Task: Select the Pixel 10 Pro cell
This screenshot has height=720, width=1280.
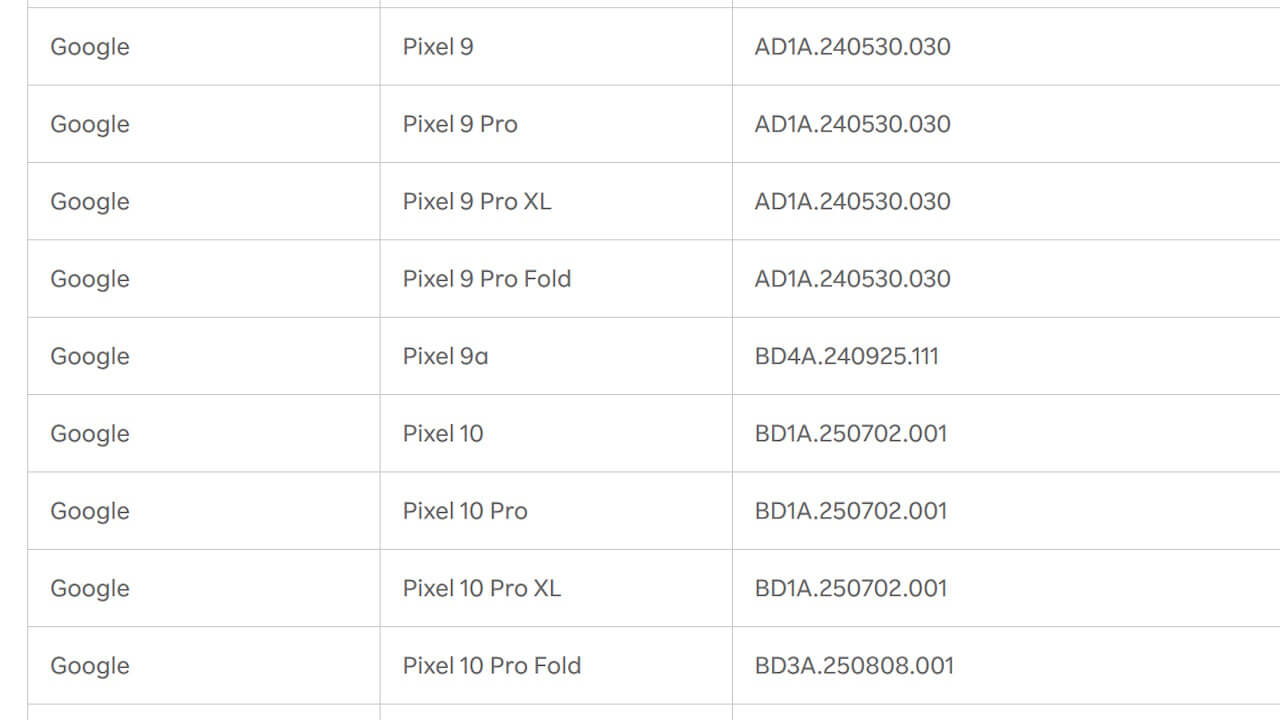Action: 465,510
